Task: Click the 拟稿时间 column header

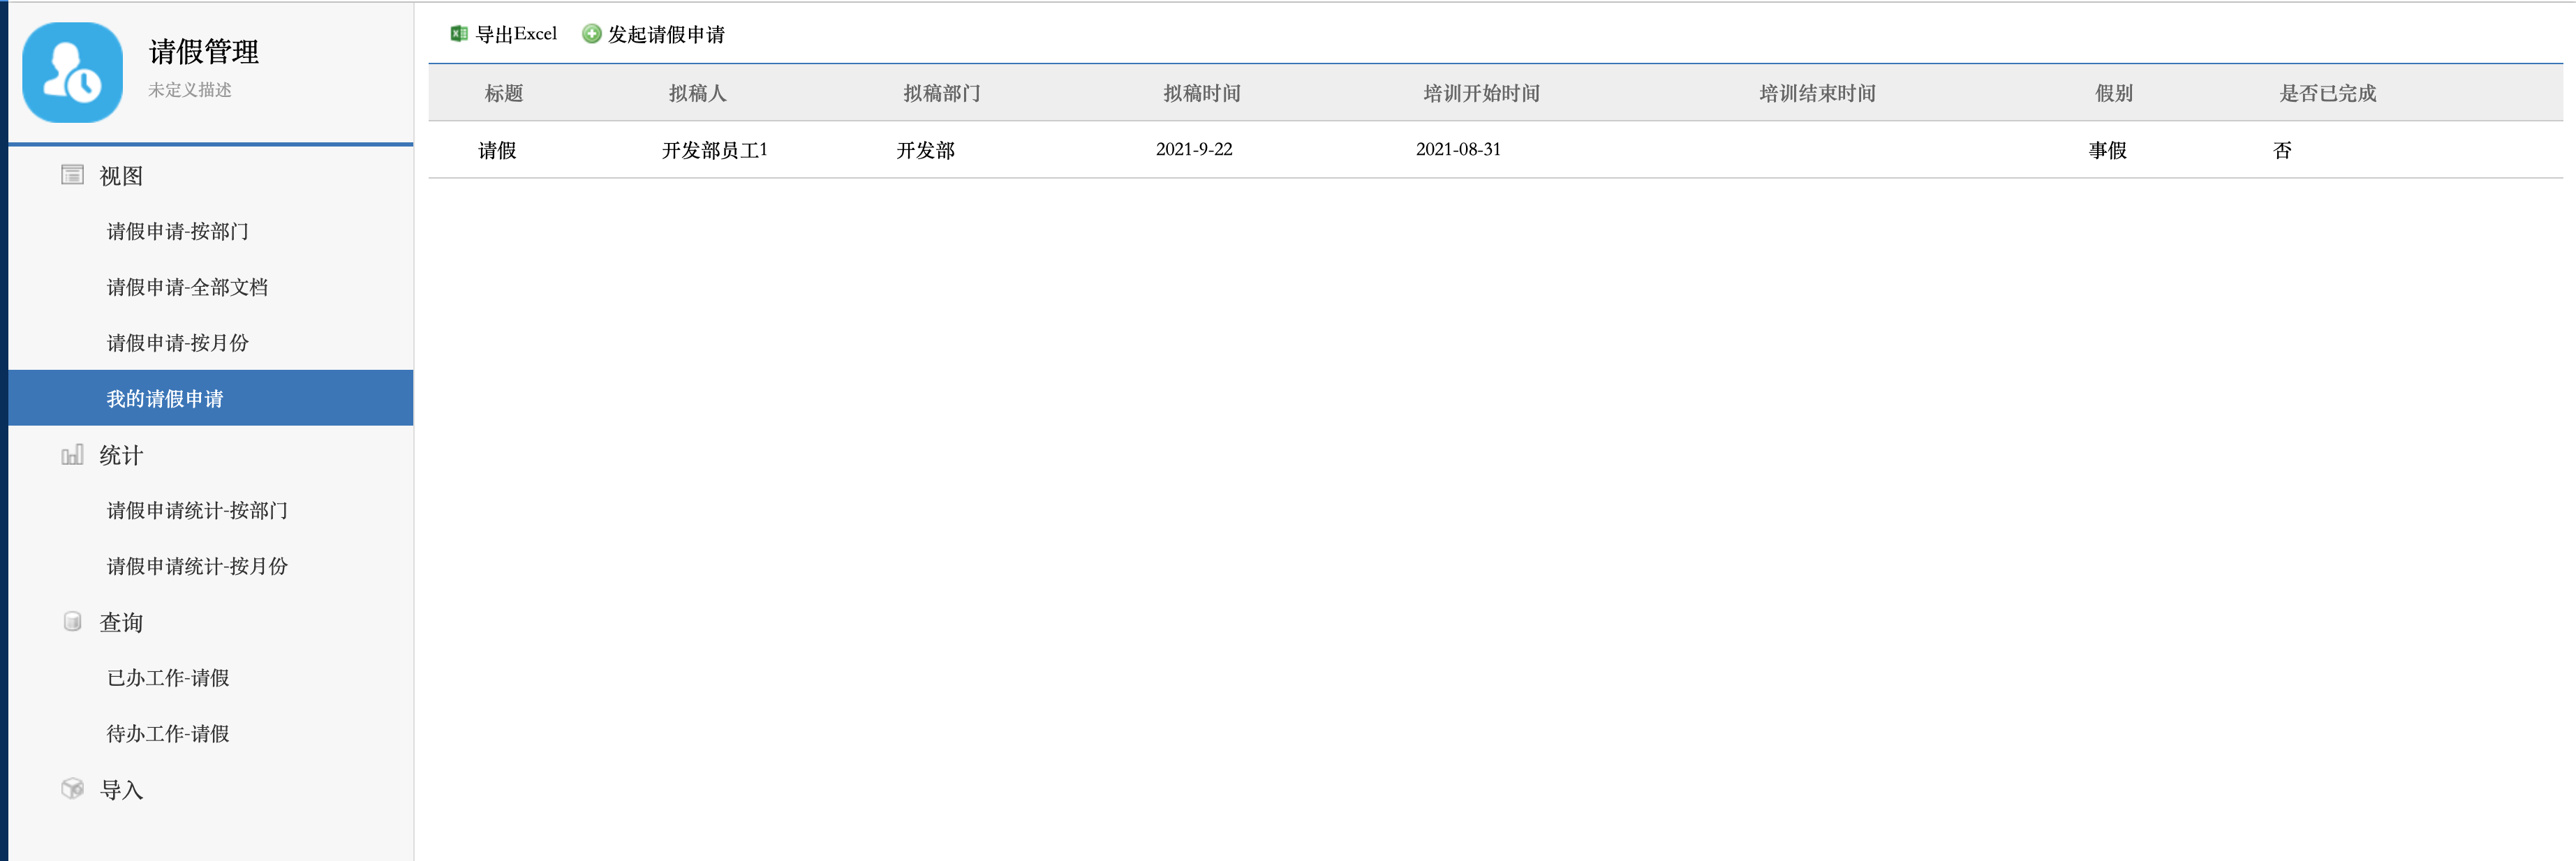Action: (x=1202, y=93)
